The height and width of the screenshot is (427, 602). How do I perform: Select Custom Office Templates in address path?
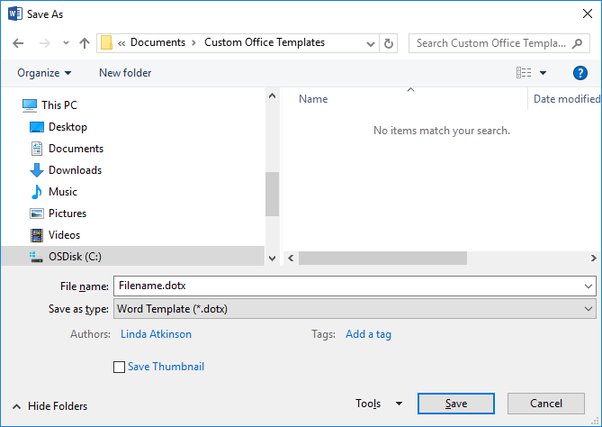[x=265, y=42]
